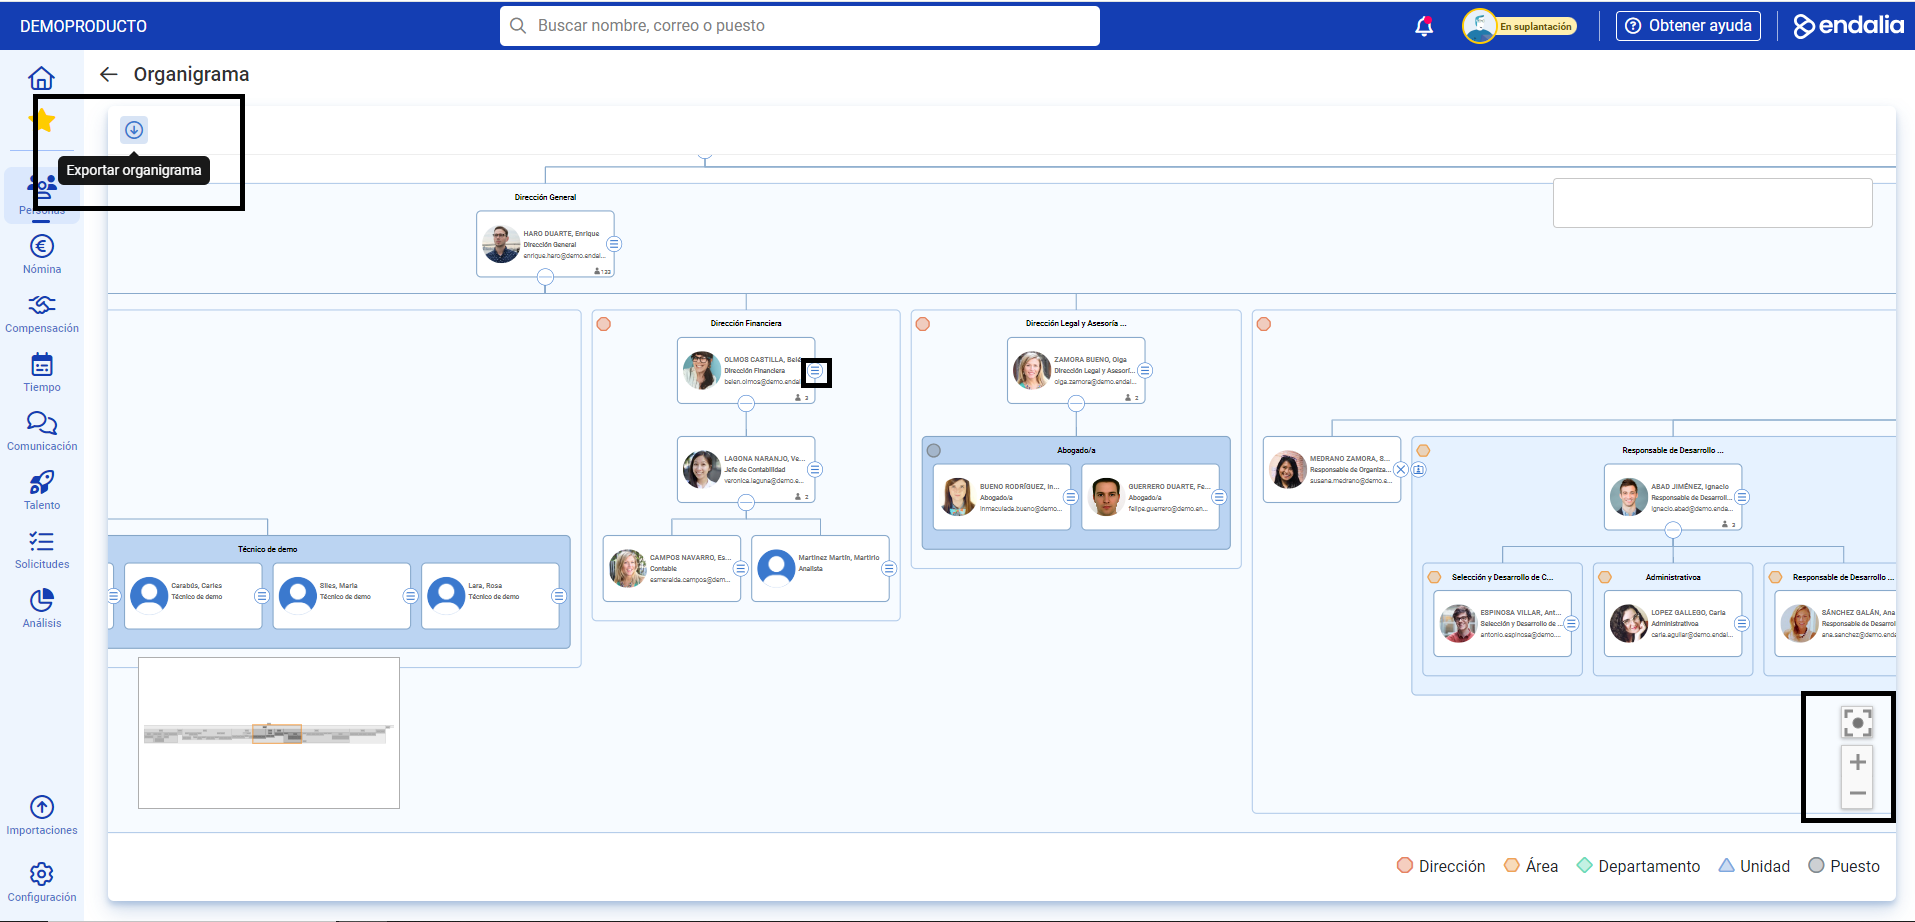
Task: Click close X on MEDRANO ZAMORA card
Action: [1401, 470]
